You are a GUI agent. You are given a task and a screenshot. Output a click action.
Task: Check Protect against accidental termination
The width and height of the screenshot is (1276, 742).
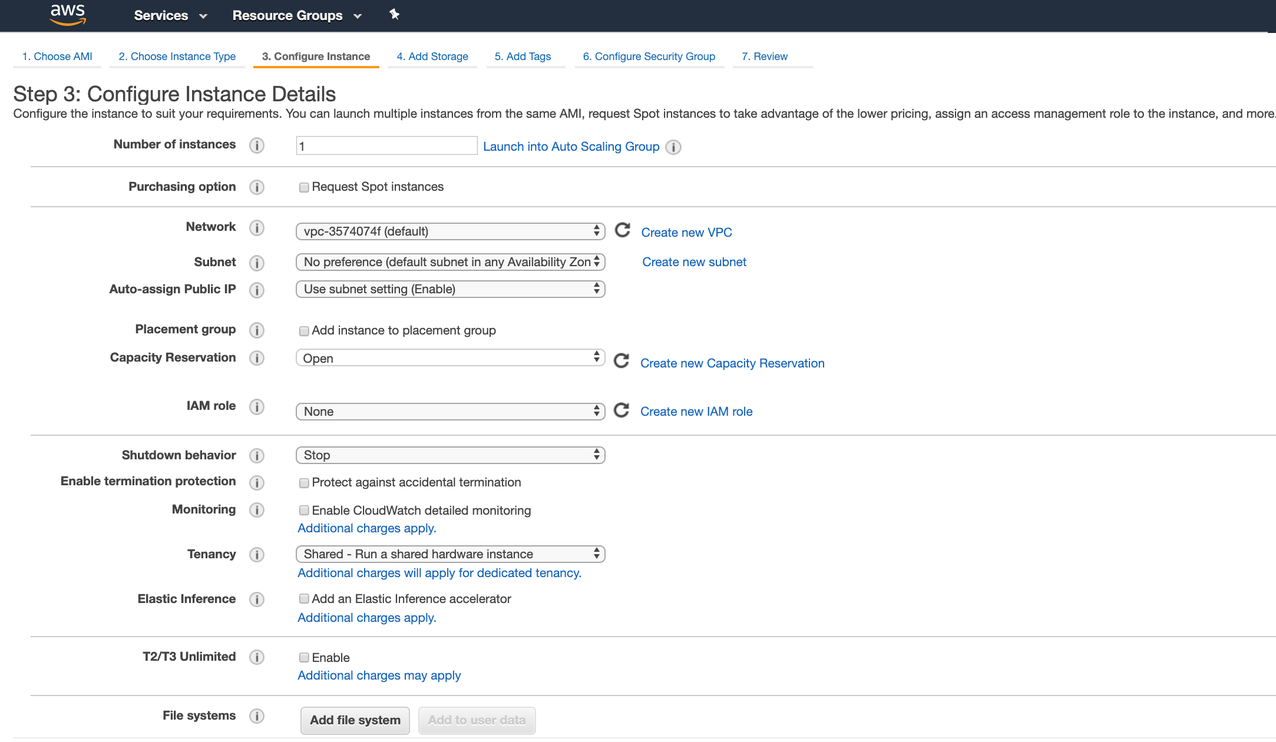pyautogui.click(x=304, y=482)
